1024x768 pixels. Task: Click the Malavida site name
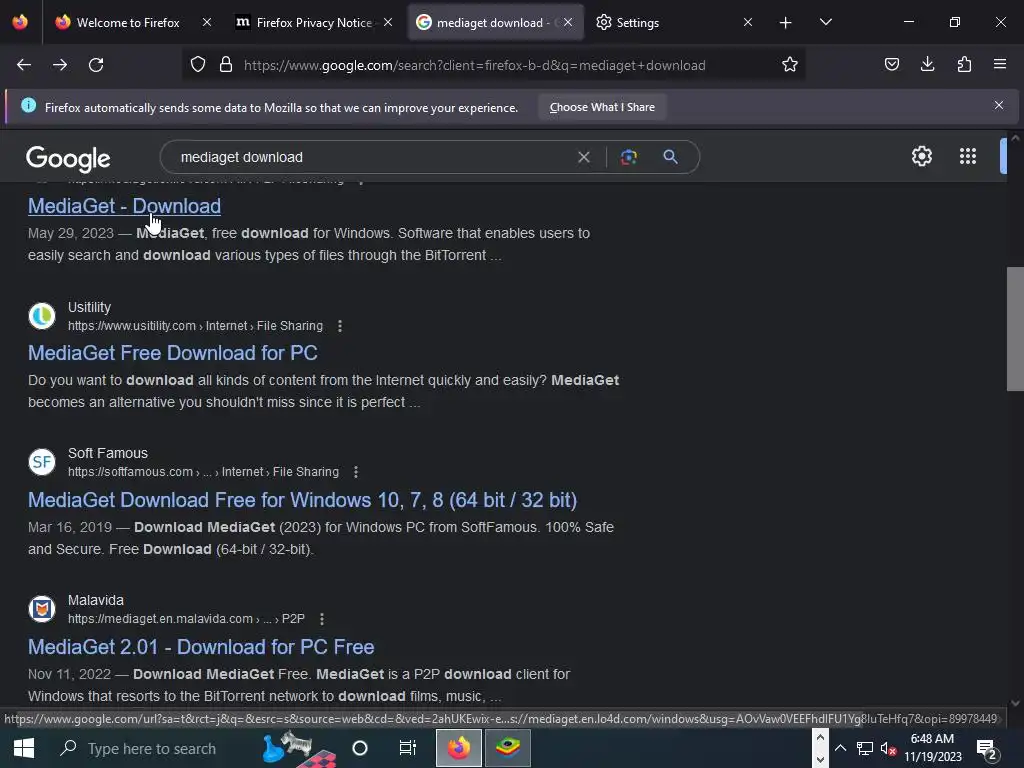tap(95, 600)
